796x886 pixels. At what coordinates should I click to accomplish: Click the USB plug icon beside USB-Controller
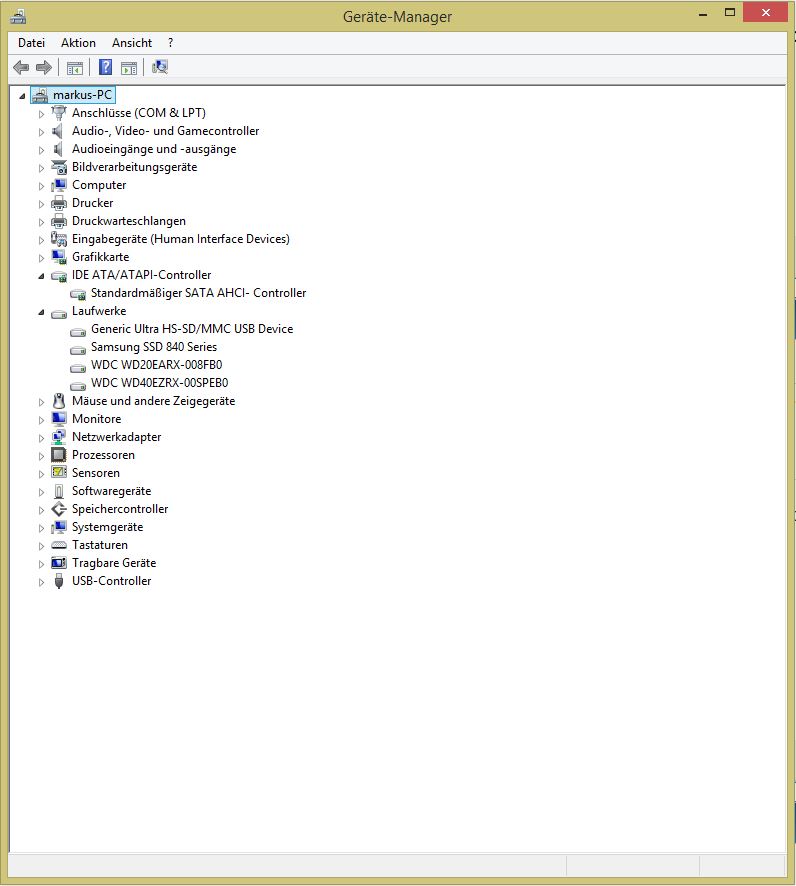59,581
